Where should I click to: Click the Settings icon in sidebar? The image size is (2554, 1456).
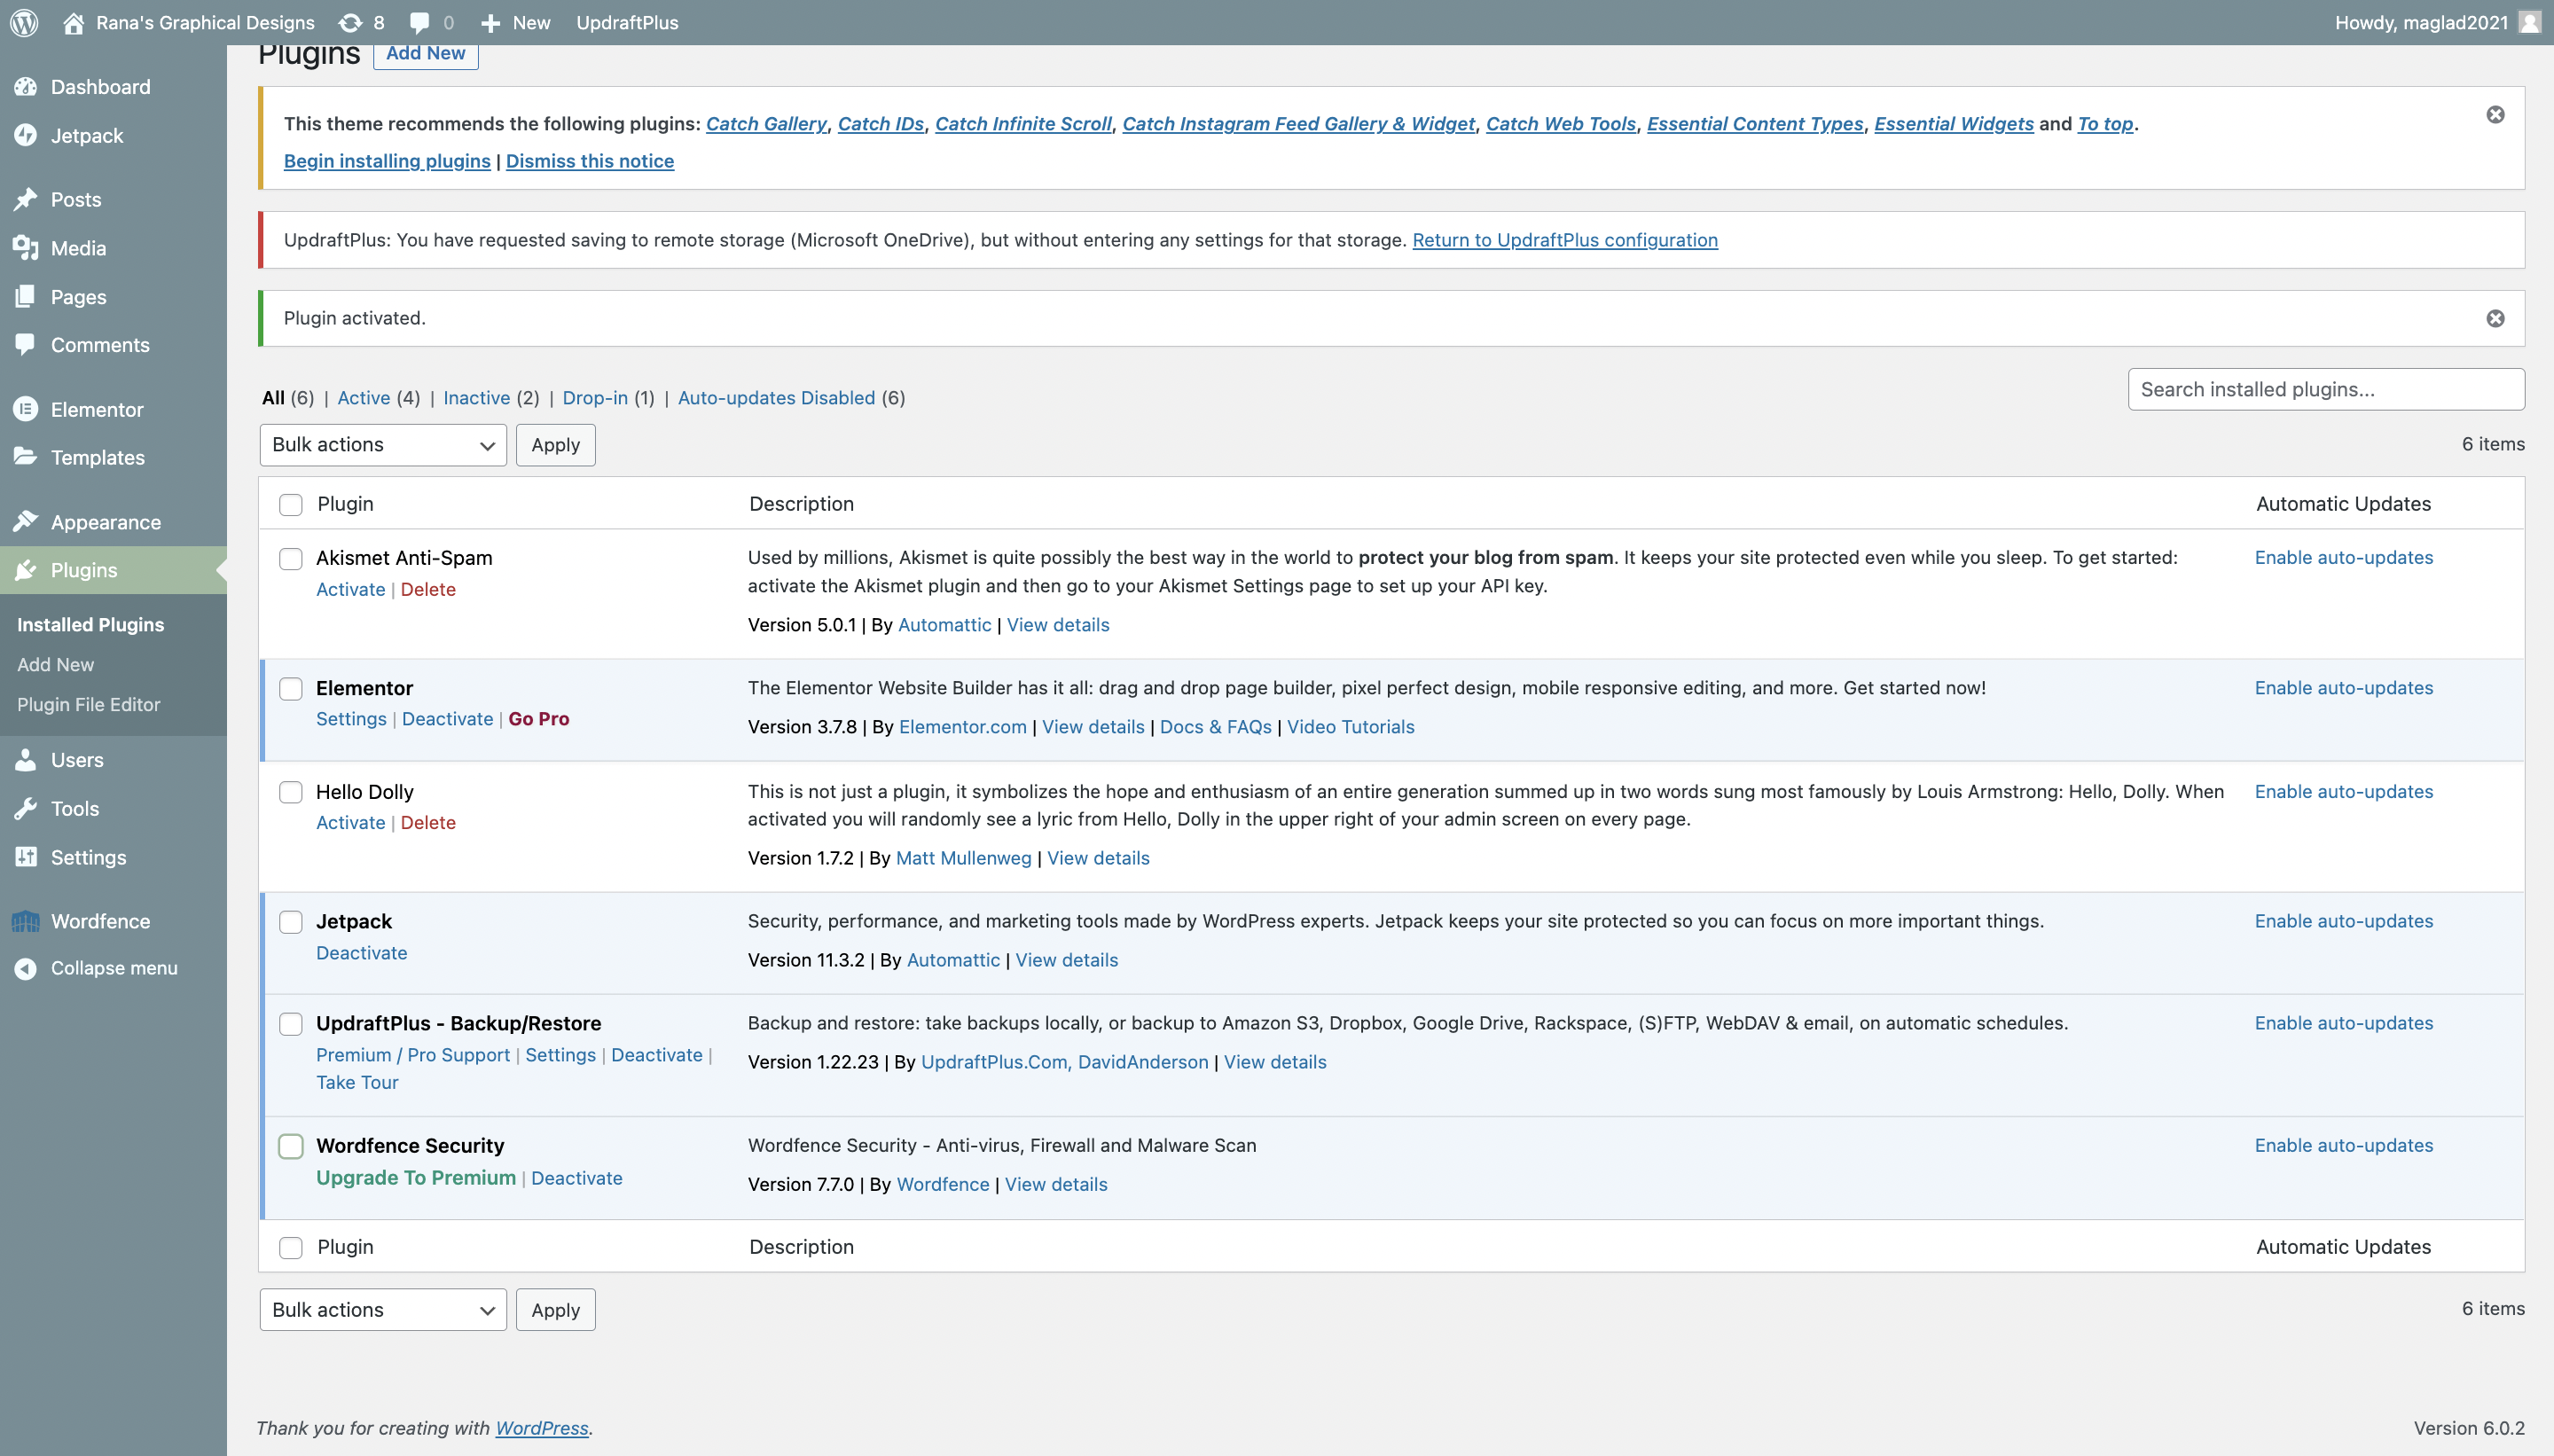pyautogui.click(x=26, y=857)
